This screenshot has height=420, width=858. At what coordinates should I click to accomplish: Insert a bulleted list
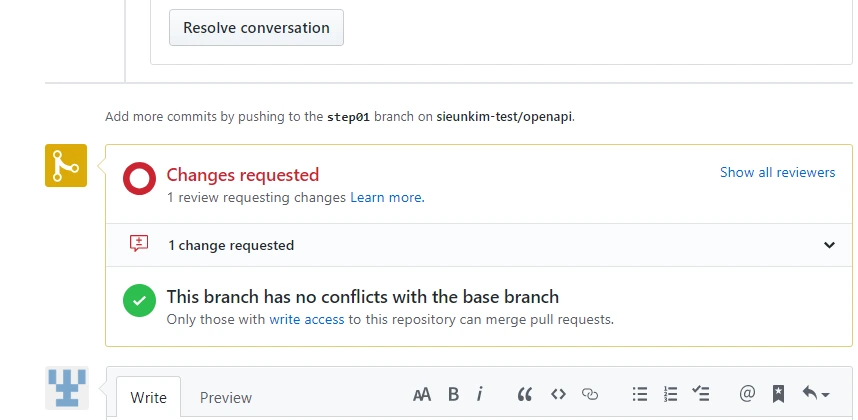(640, 395)
